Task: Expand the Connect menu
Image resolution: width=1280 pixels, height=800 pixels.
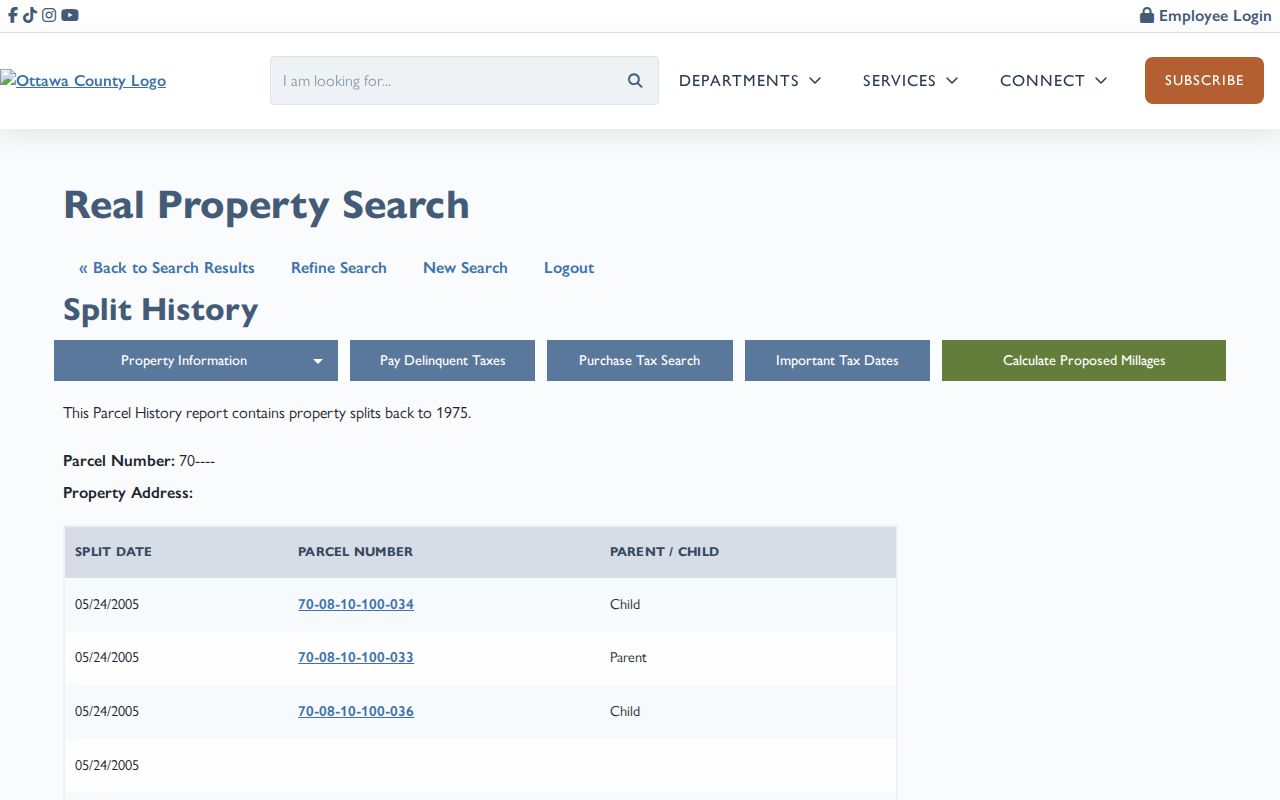Action: [x=1053, y=81]
